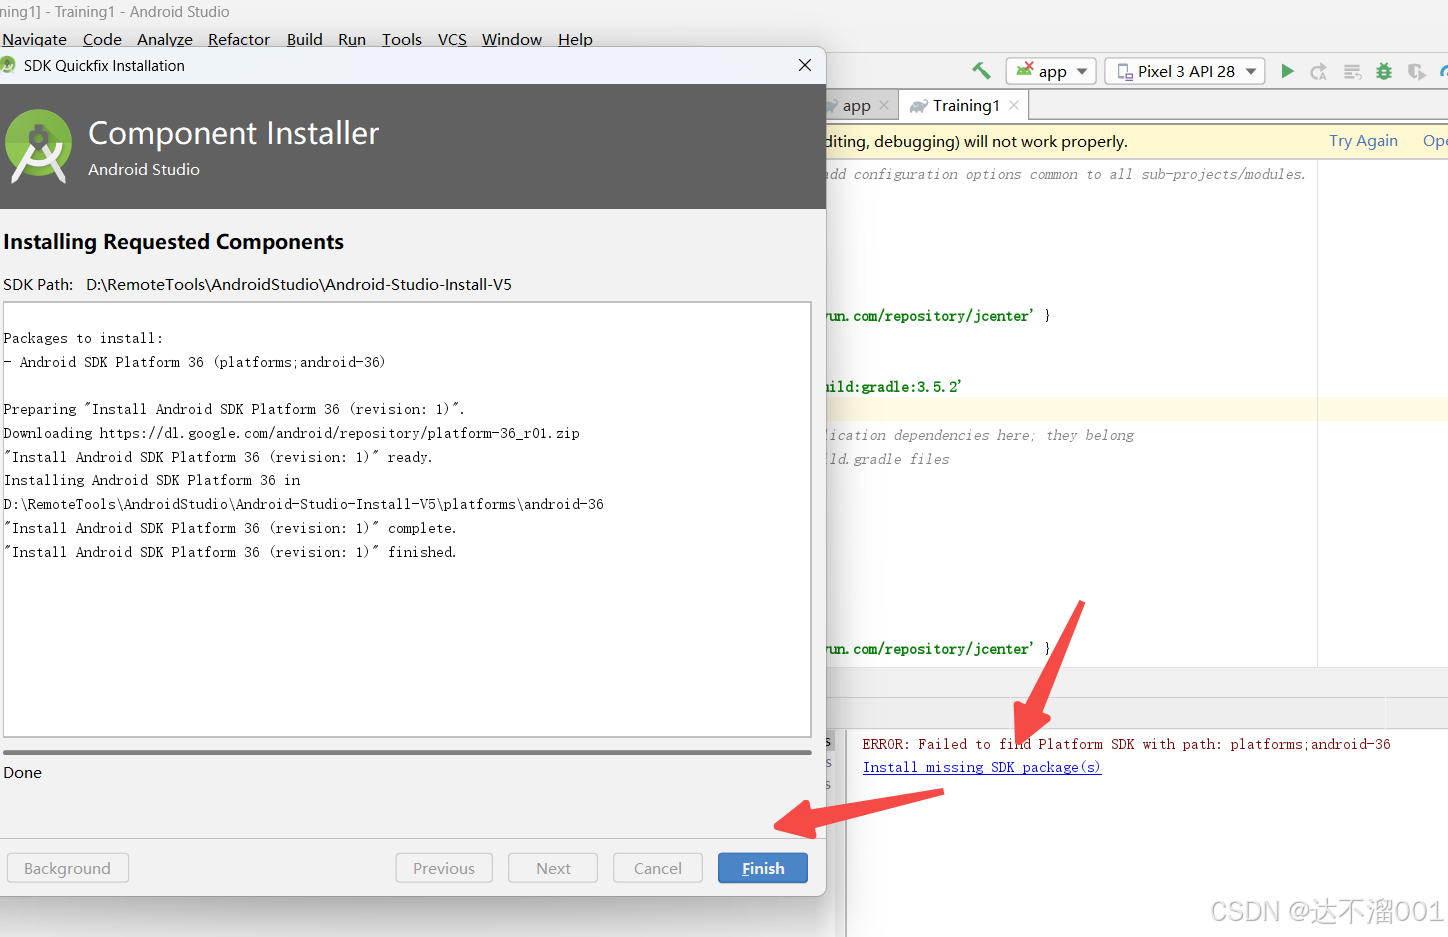This screenshot has height=937, width=1448.
Task: Click the download URL line in install log
Action: coord(291,433)
